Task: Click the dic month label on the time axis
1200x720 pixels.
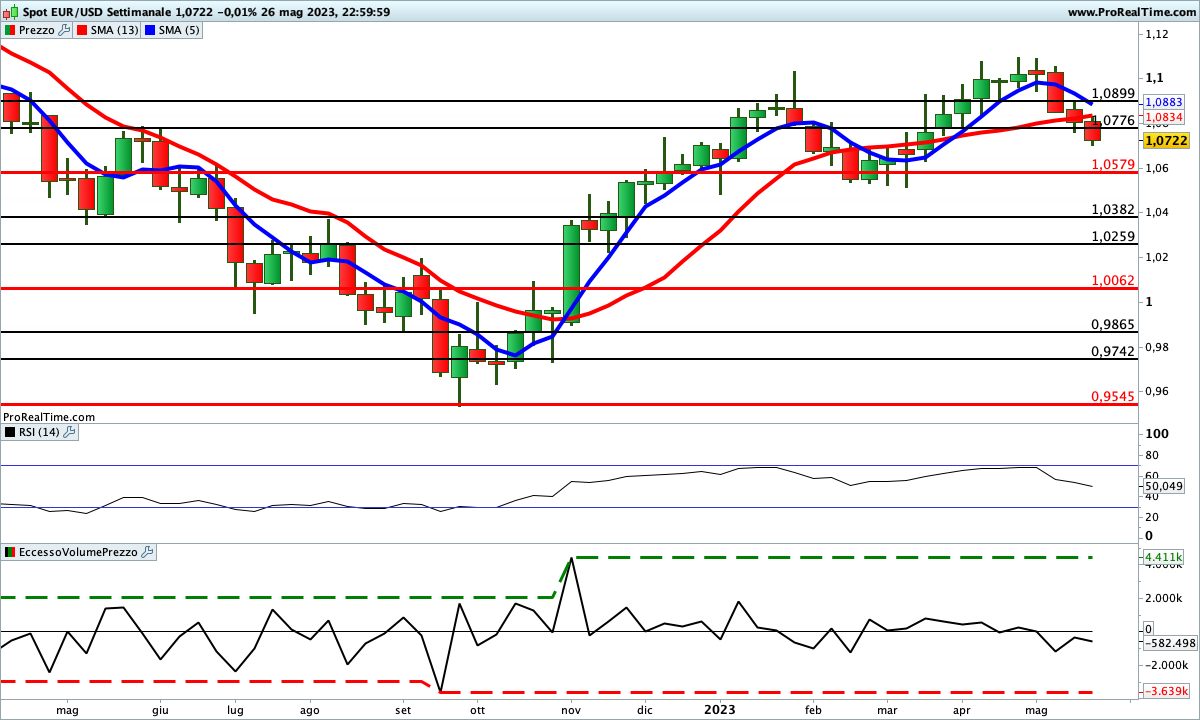Action: [645, 711]
